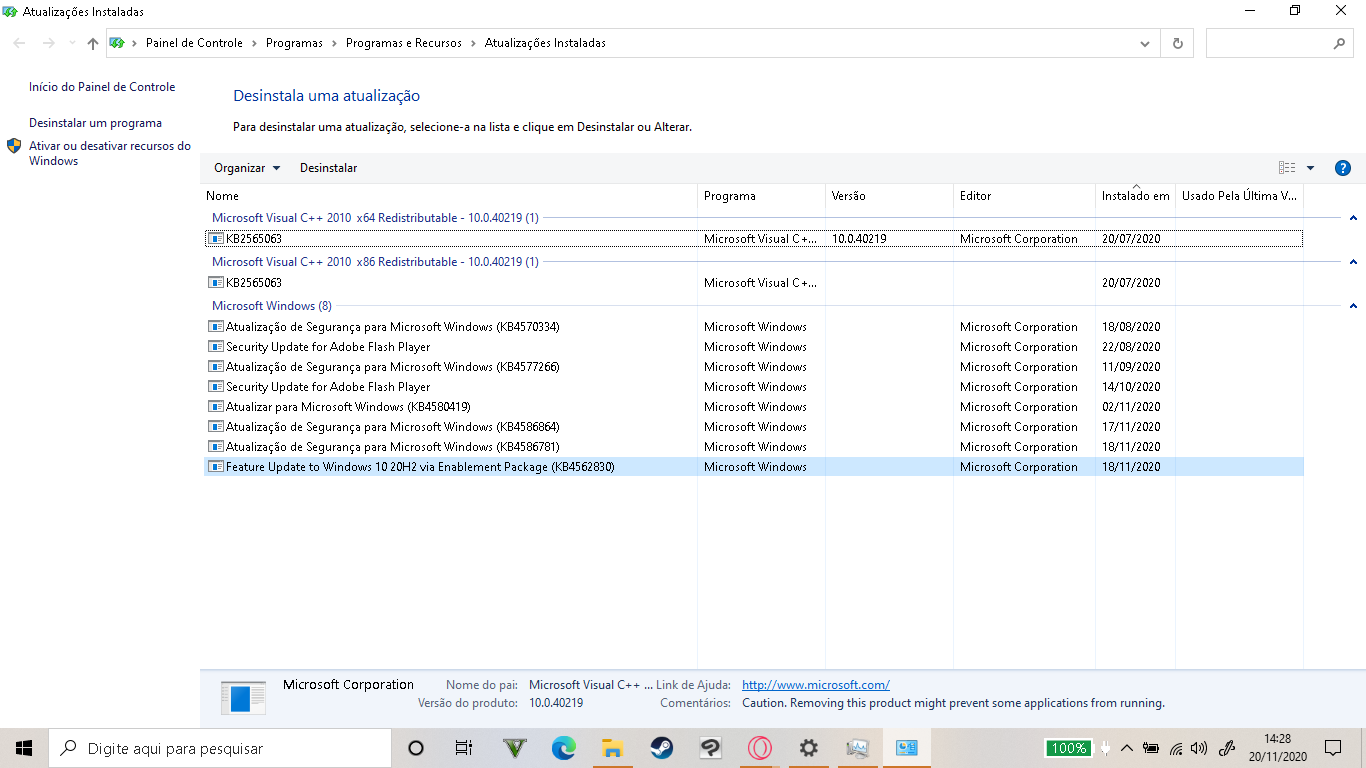This screenshot has height=768, width=1366.
Task: Open the notification center icon
Action: click(1333, 748)
